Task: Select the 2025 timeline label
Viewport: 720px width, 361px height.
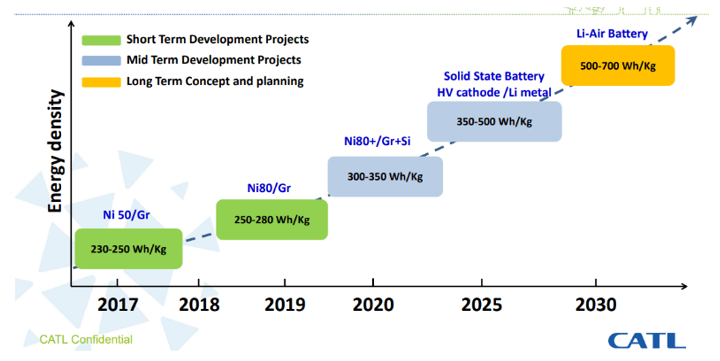Action: [x=482, y=305]
